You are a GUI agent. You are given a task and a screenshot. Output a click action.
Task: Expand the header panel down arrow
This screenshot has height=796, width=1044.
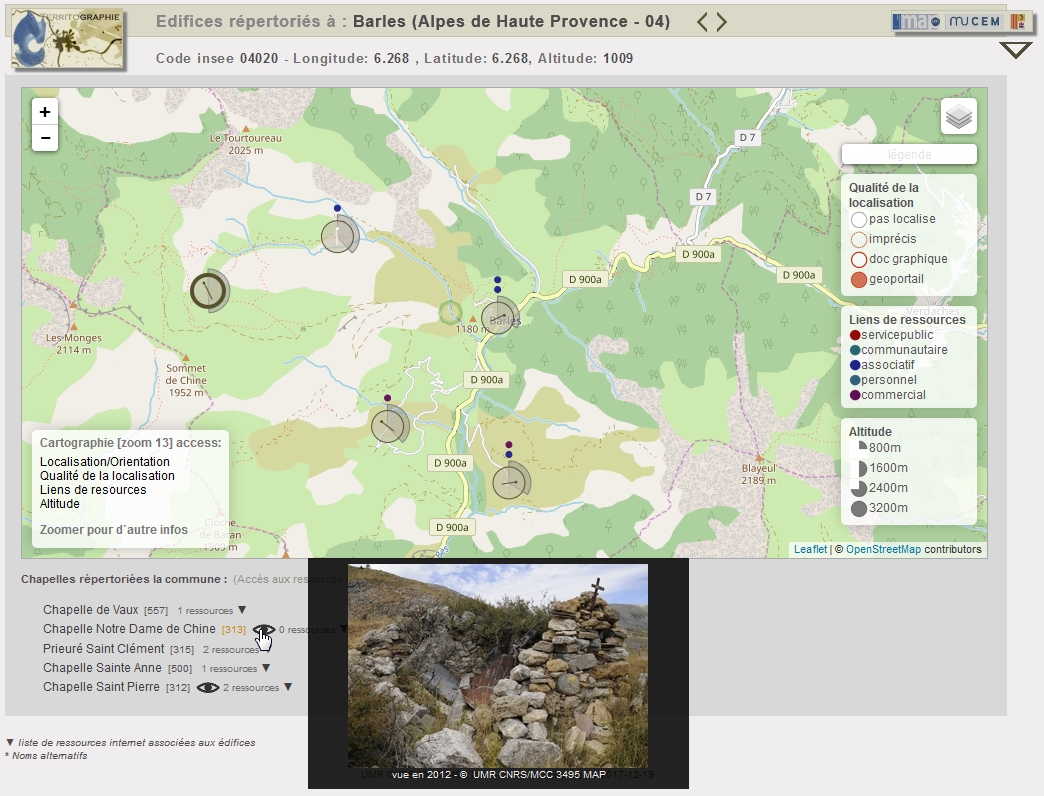point(1015,50)
